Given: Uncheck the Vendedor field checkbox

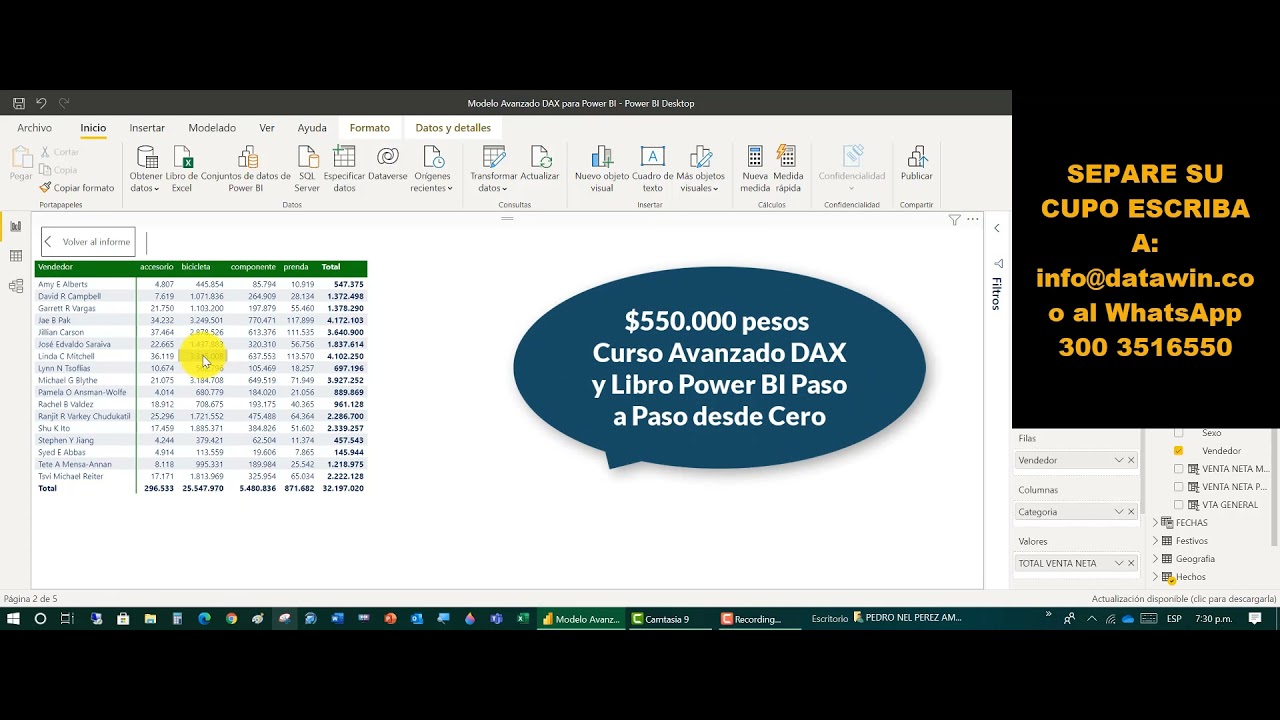Looking at the screenshot, I should [1178, 451].
